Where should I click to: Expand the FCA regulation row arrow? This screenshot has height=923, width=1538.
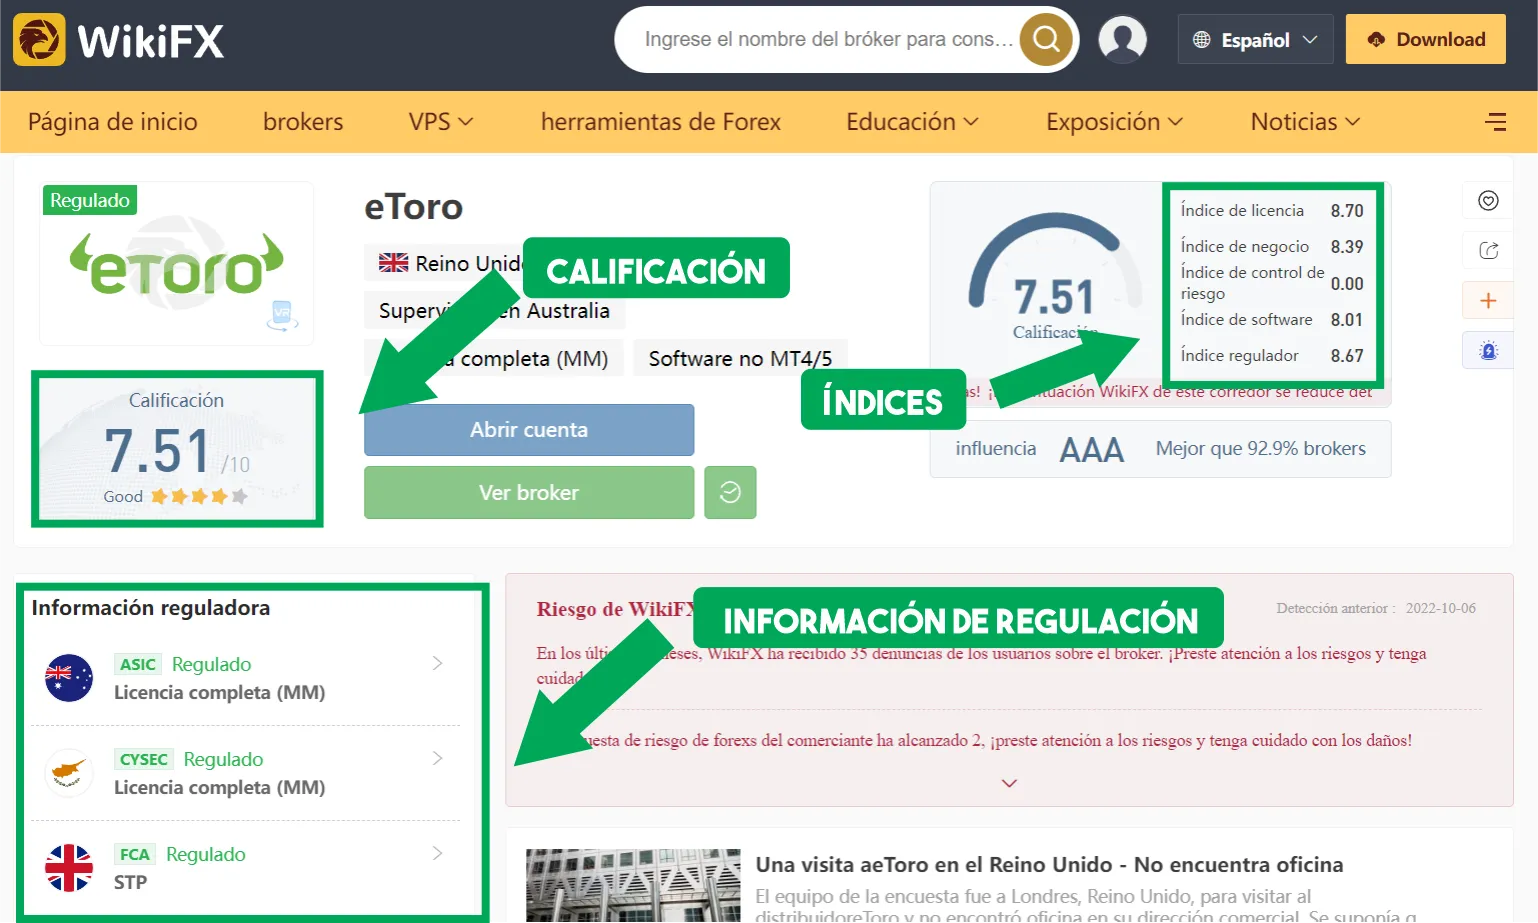437,853
